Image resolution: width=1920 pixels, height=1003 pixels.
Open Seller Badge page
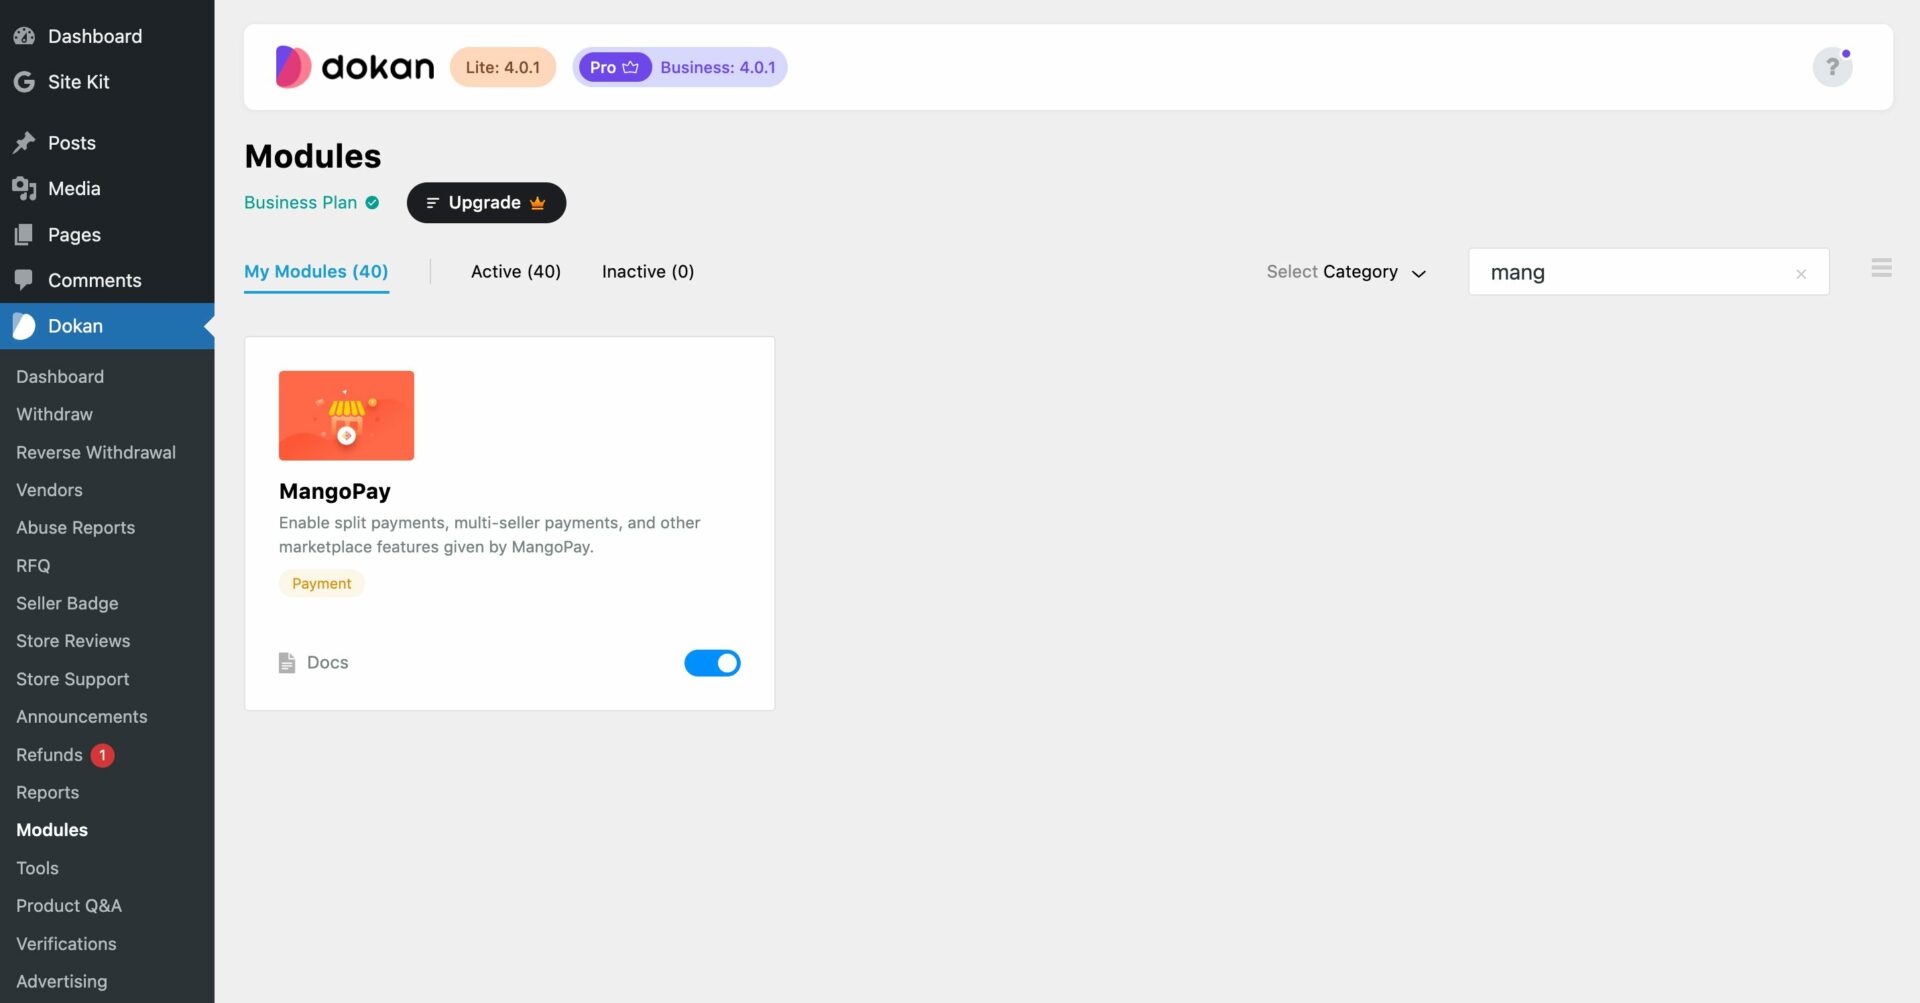point(67,604)
